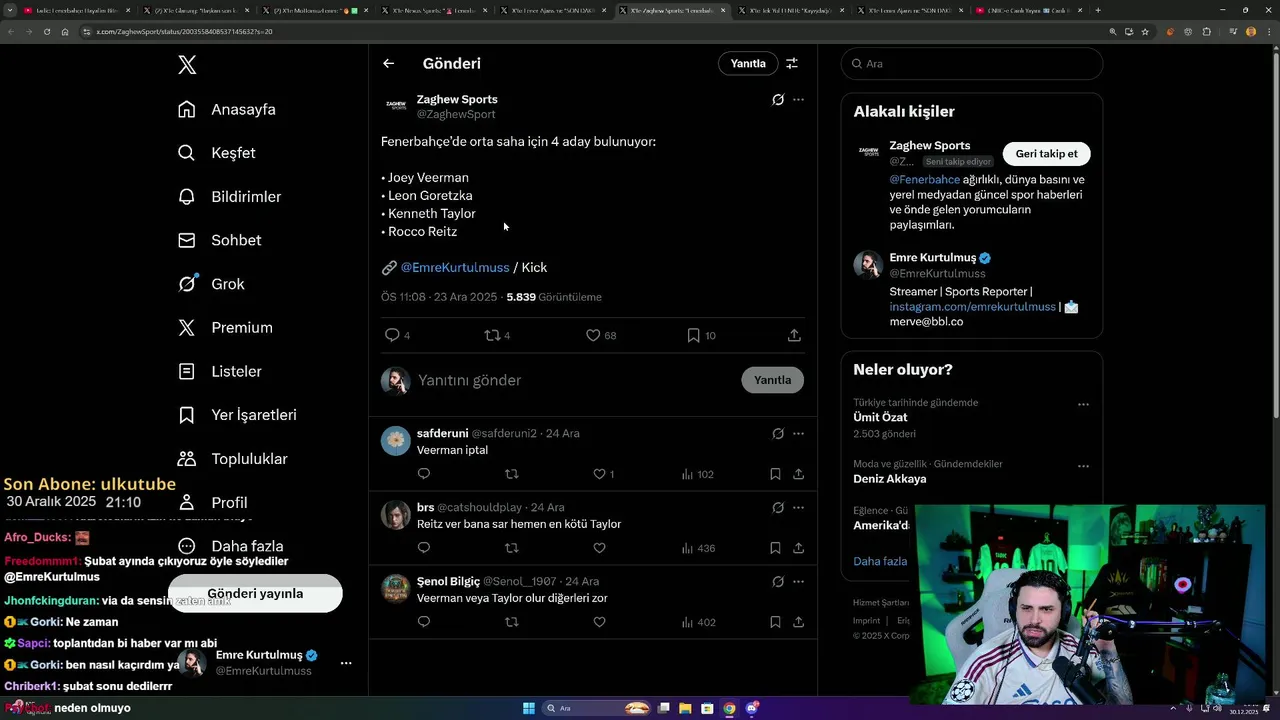Click the repost icon on main post

(x=492, y=335)
